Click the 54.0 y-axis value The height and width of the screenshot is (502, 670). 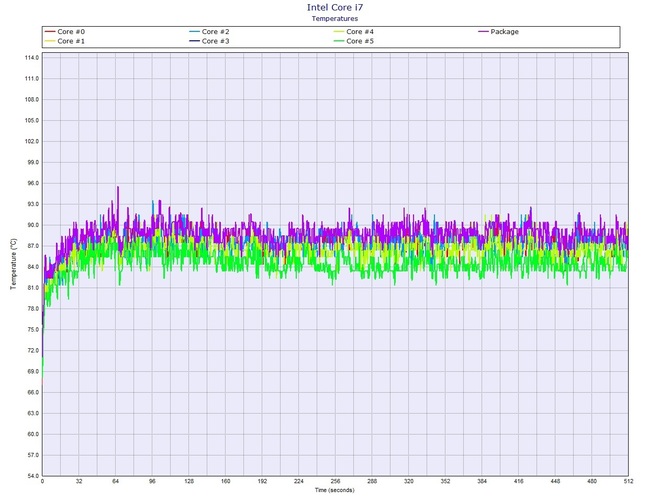click(x=32, y=476)
